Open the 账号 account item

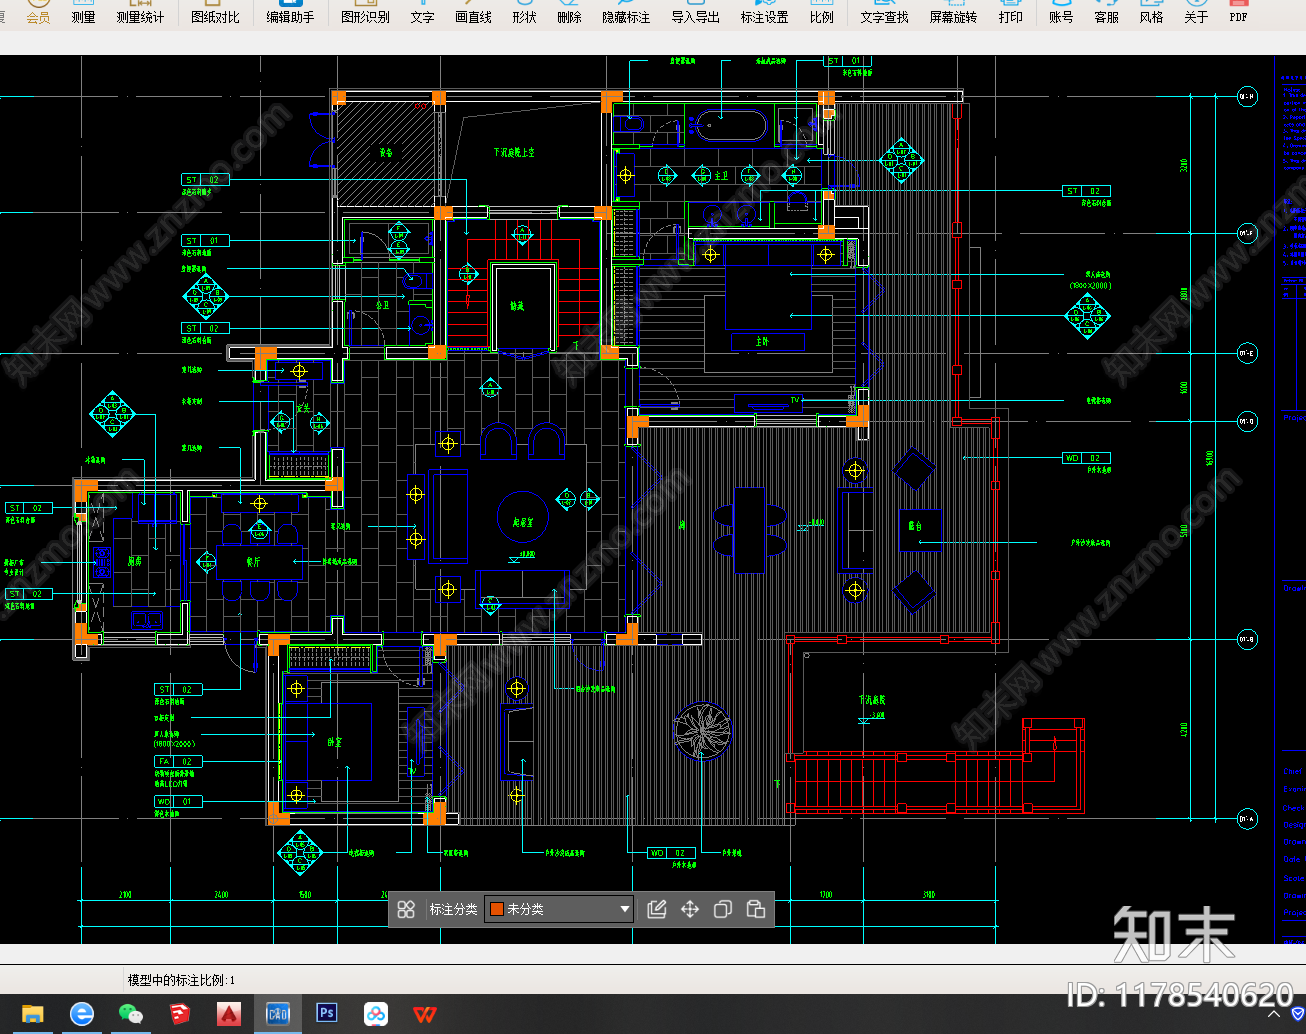pos(1061,12)
